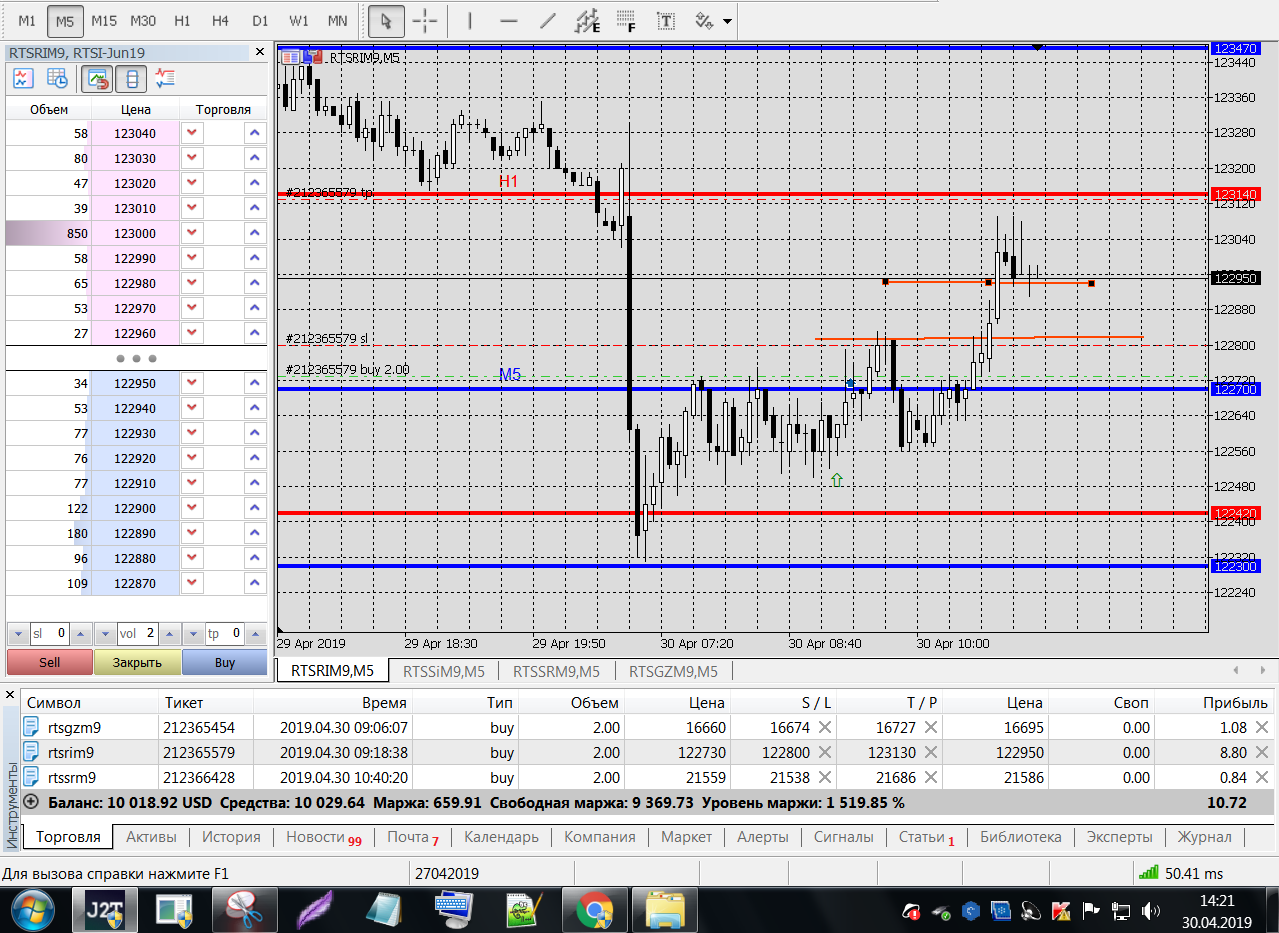Open the RTSSiM9,M5 chart tab
Screen dimensions: 1279x933
444,671
